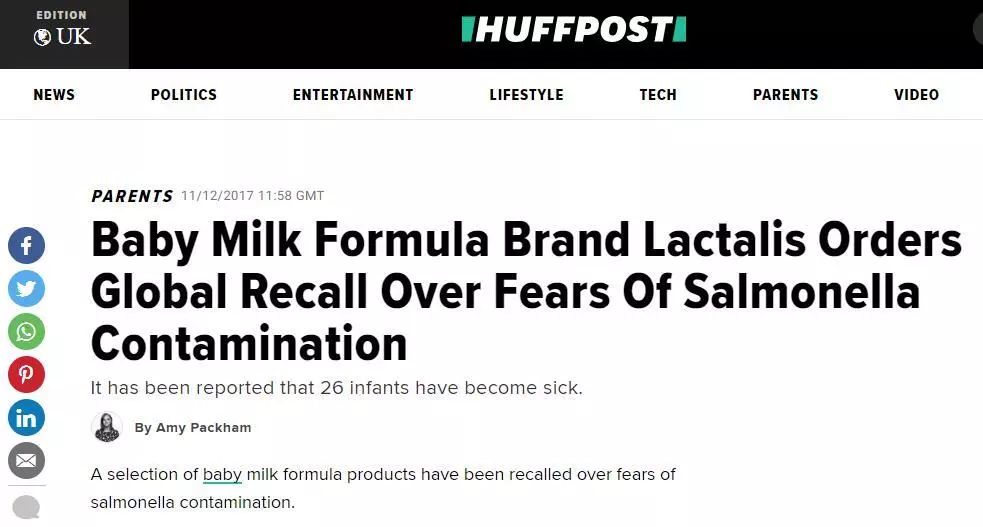
Task: Select Lifestyle in navigation bar
Action: tap(527, 95)
